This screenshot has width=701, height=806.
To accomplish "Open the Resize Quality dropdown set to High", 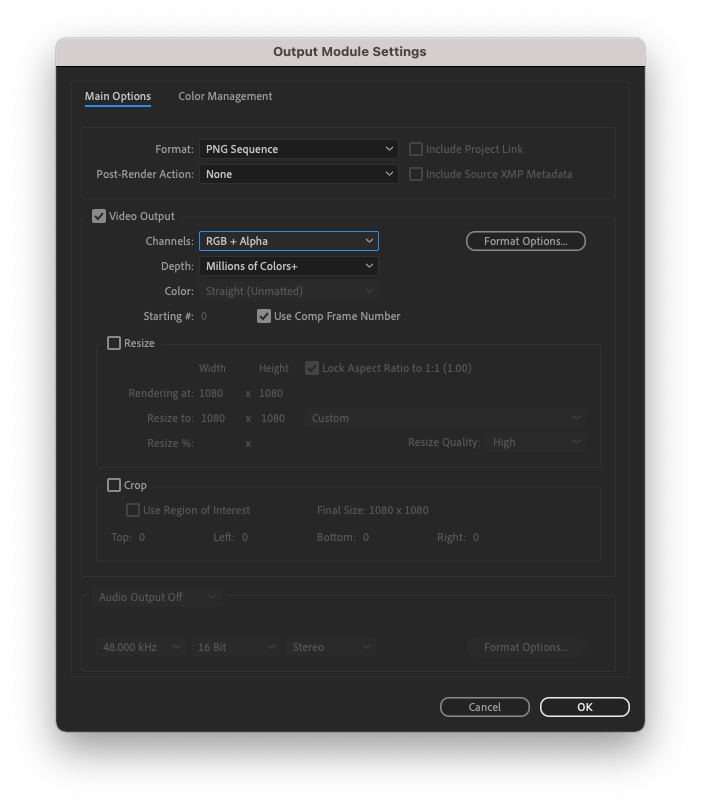I will [x=536, y=443].
